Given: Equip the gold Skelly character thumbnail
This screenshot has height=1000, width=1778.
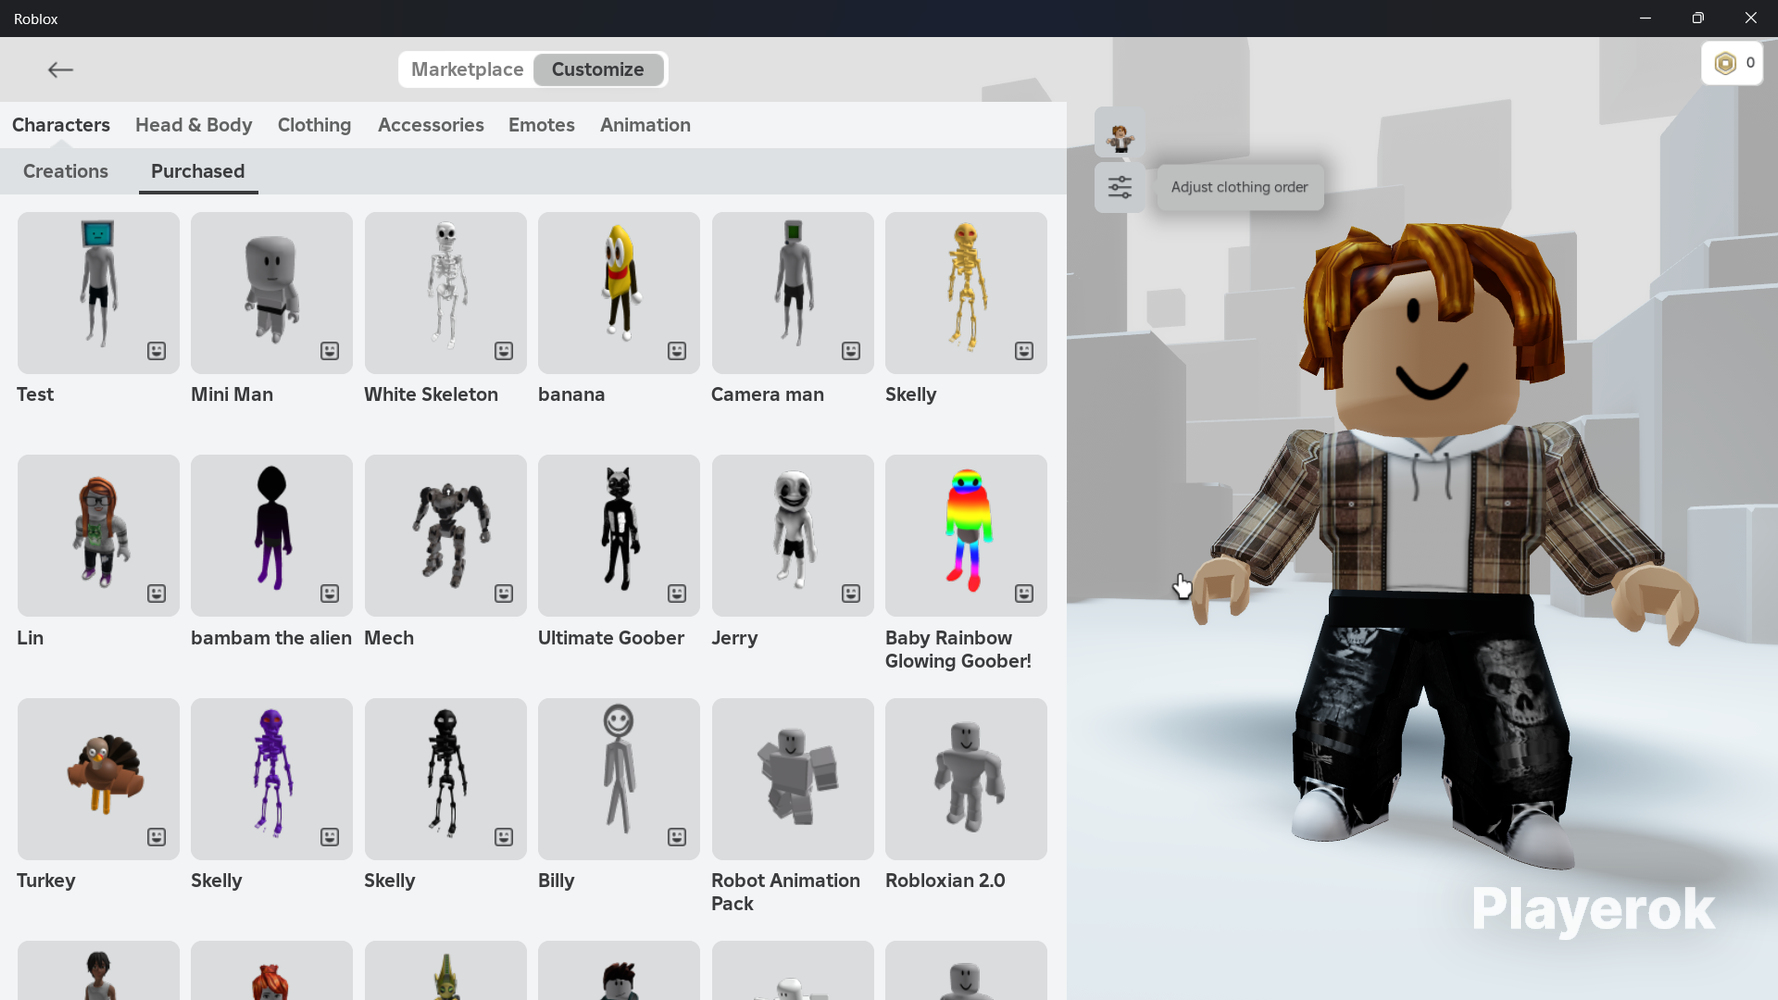Looking at the screenshot, I should tap(966, 293).
